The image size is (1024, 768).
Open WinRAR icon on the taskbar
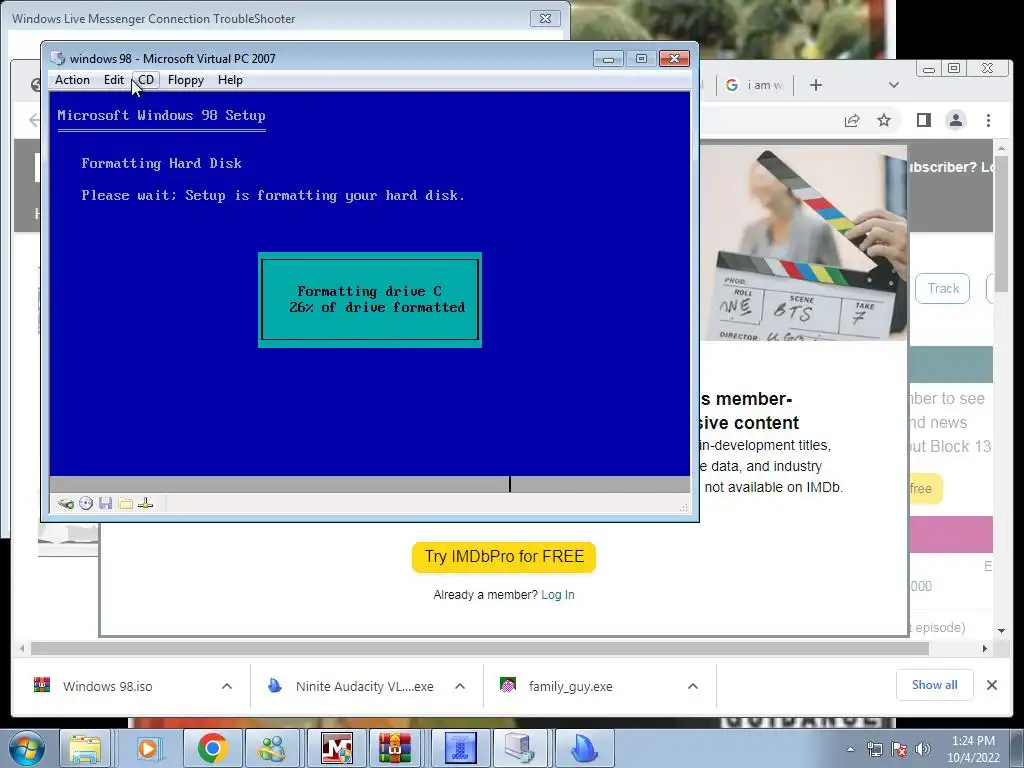pyautogui.click(x=396, y=748)
